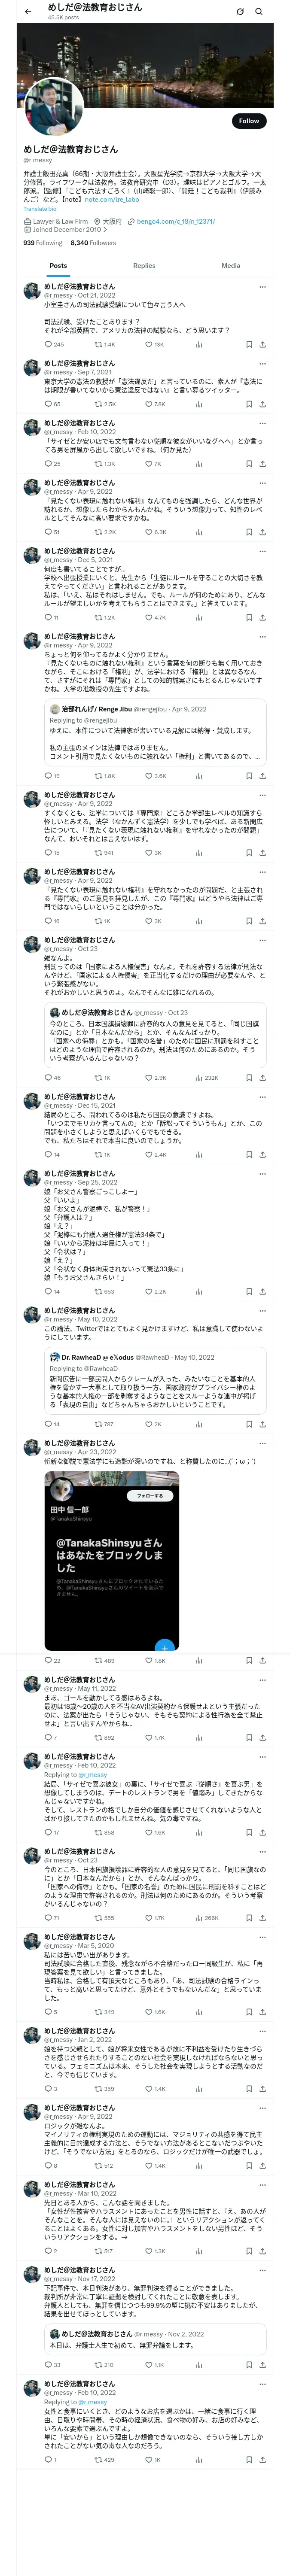This screenshot has height=2576, width=290.
Task: Click the Follow button
Action: (248, 121)
